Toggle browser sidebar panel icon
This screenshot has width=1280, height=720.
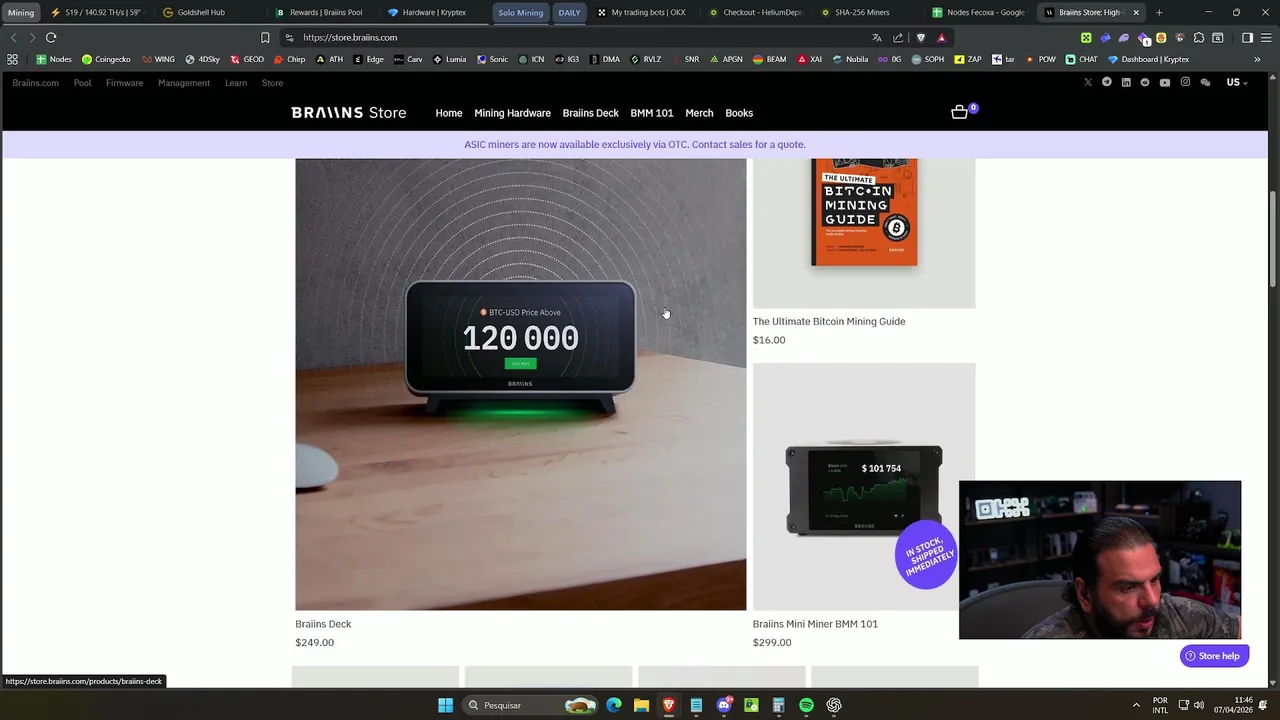(x=1247, y=37)
